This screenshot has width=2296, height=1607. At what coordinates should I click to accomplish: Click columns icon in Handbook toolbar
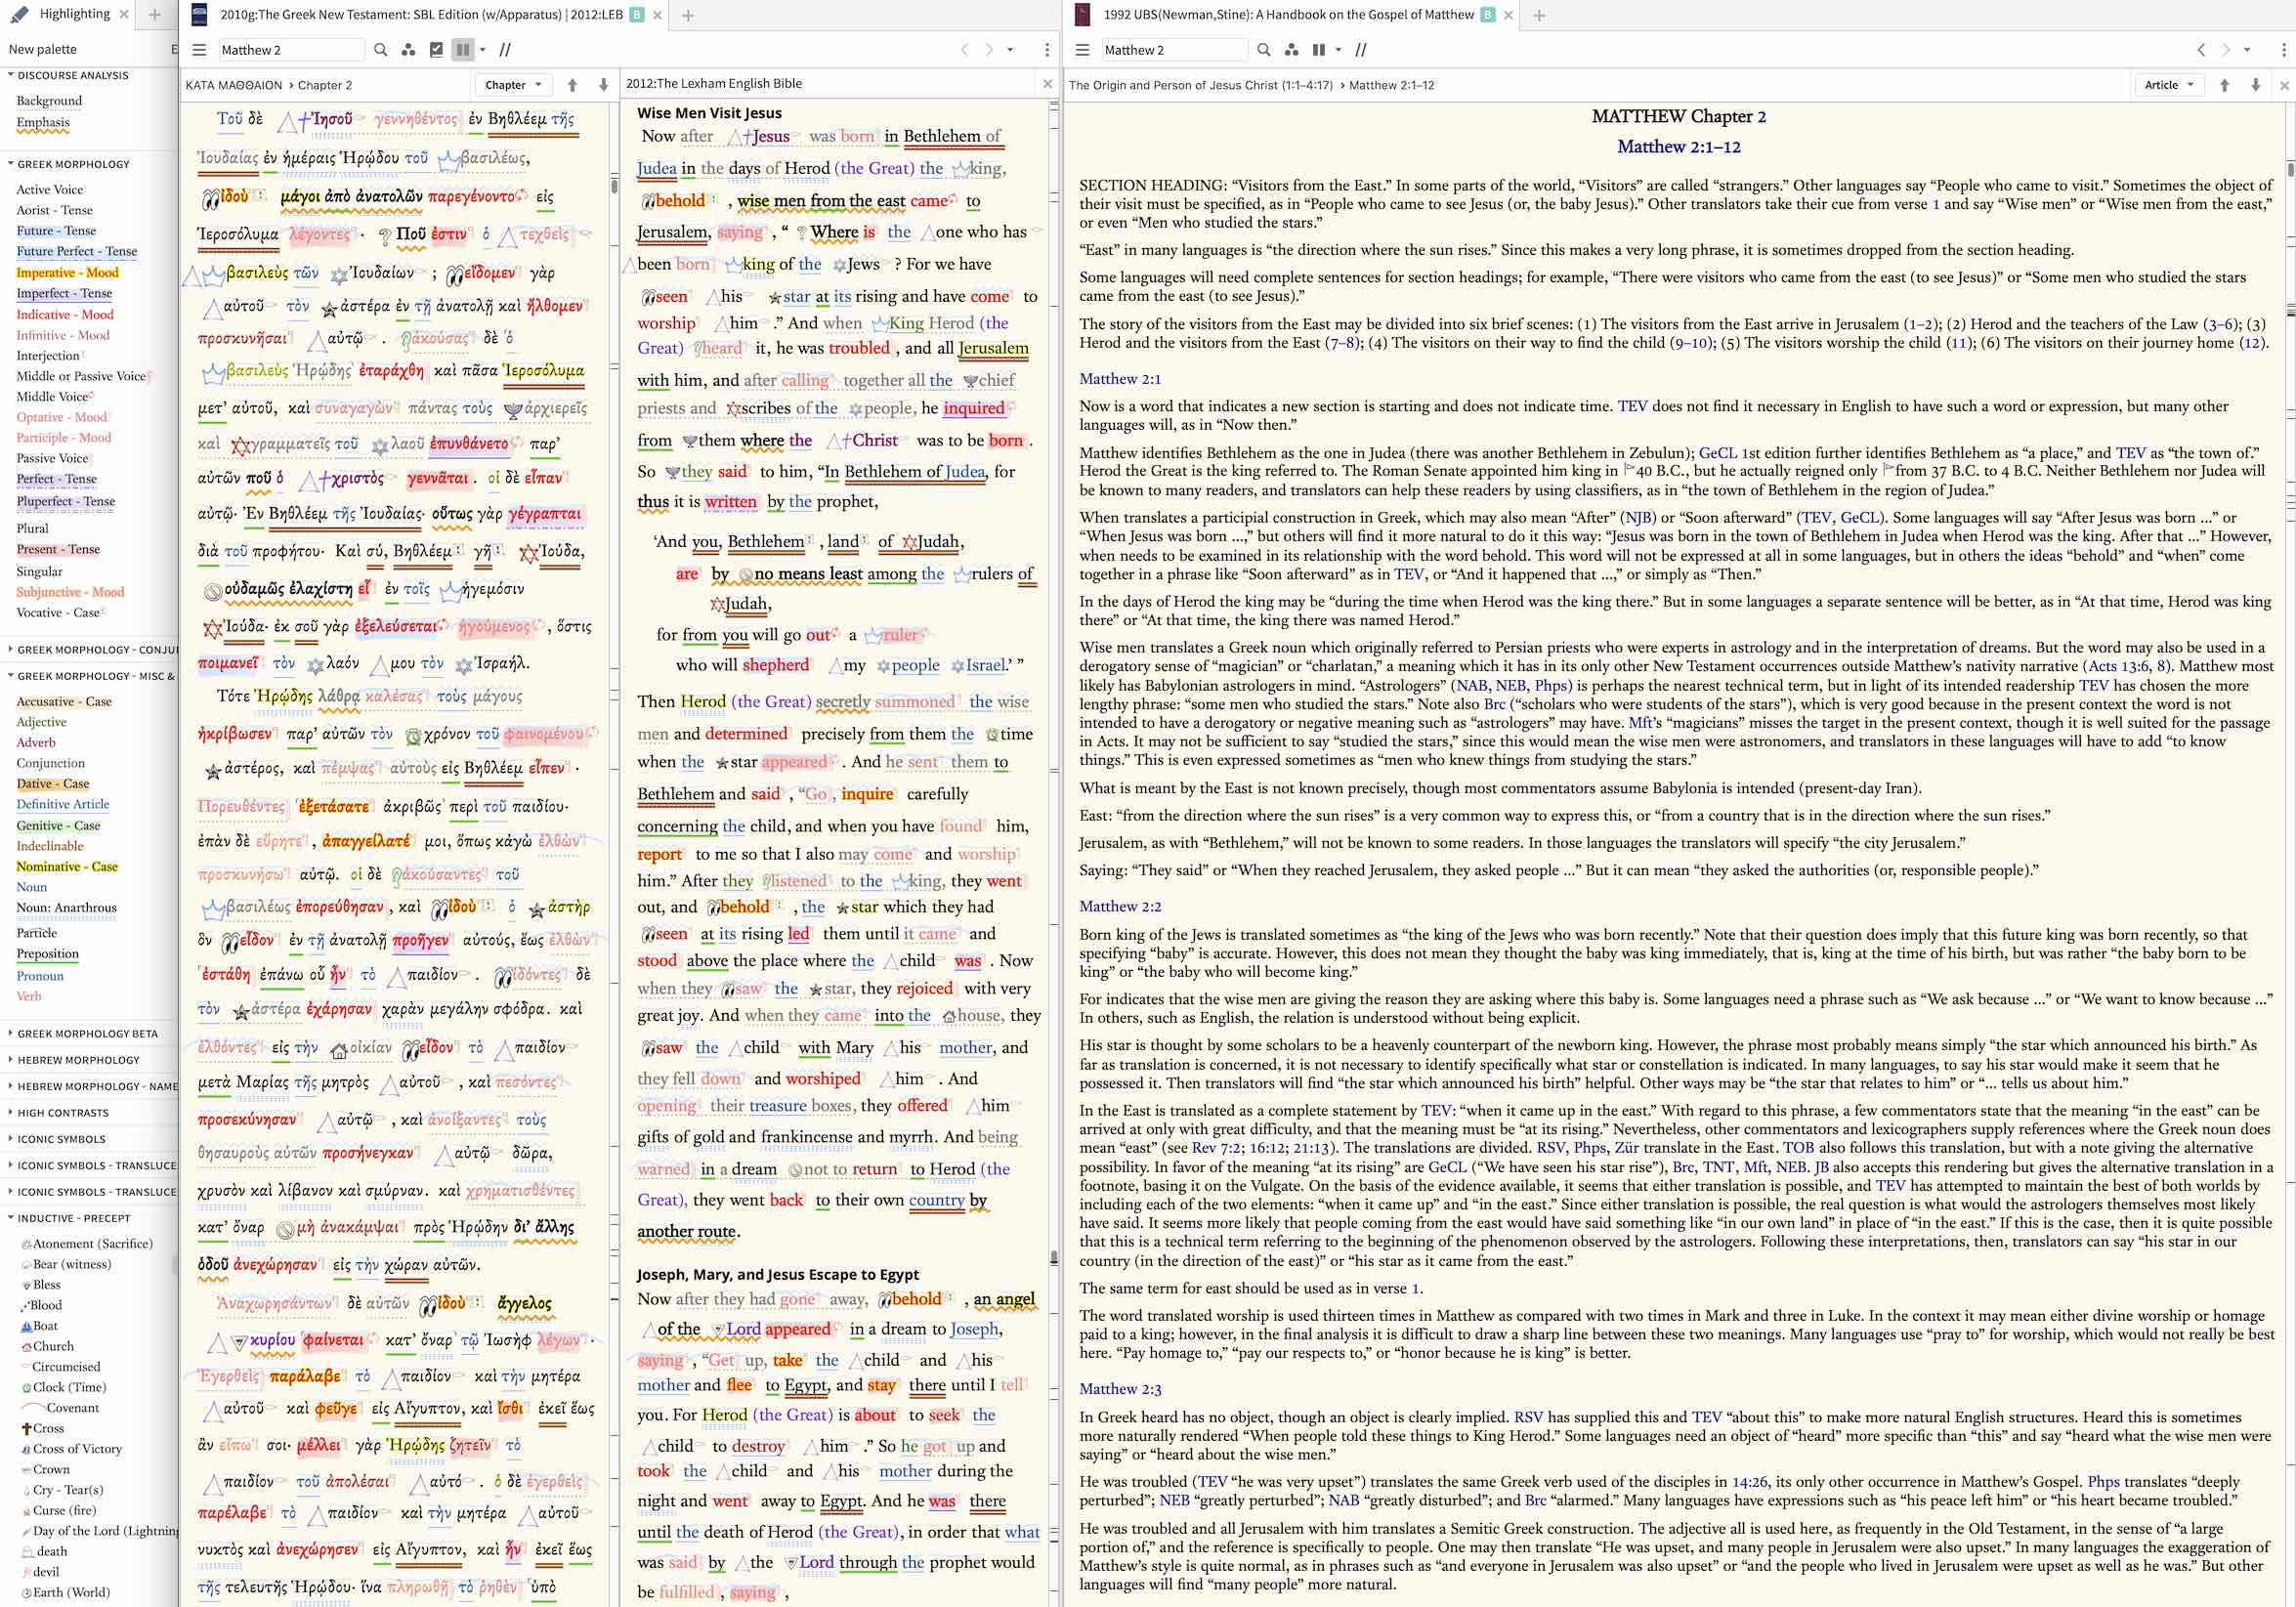1319,49
